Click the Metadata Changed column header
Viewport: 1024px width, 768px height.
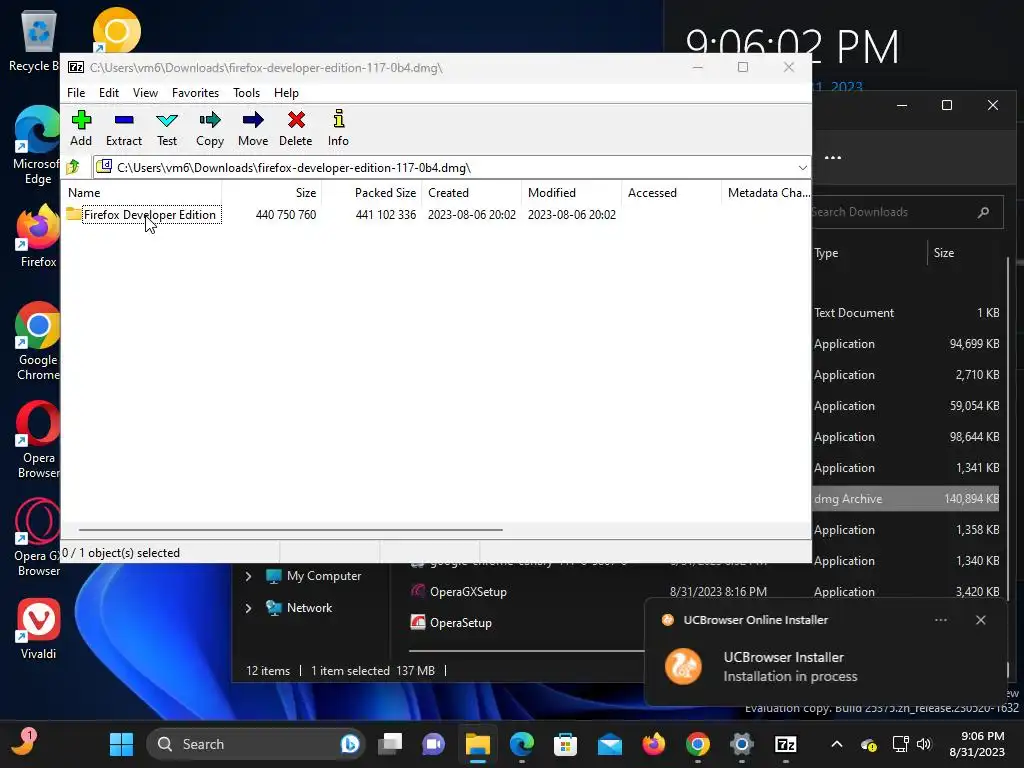pyautogui.click(x=767, y=193)
